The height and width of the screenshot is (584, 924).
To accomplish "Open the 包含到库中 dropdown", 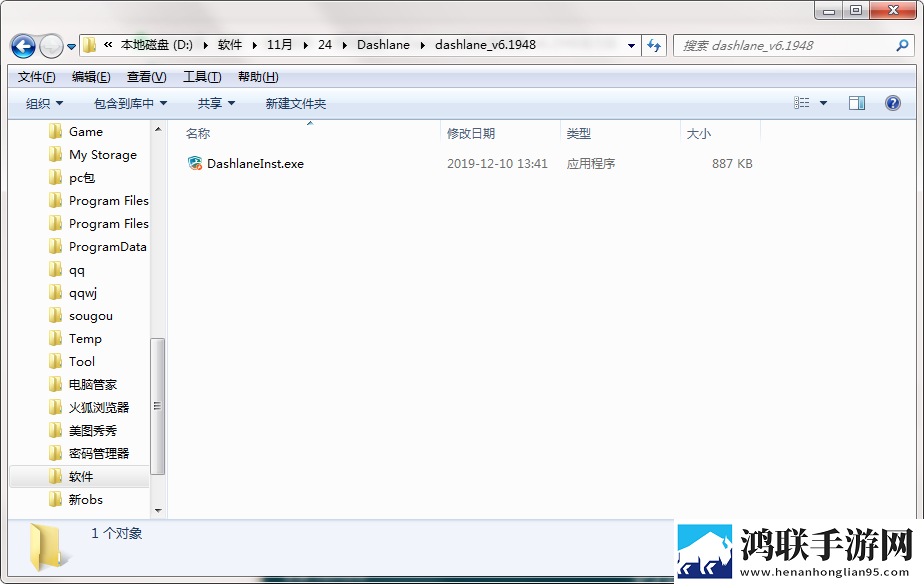I will pos(130,104).
